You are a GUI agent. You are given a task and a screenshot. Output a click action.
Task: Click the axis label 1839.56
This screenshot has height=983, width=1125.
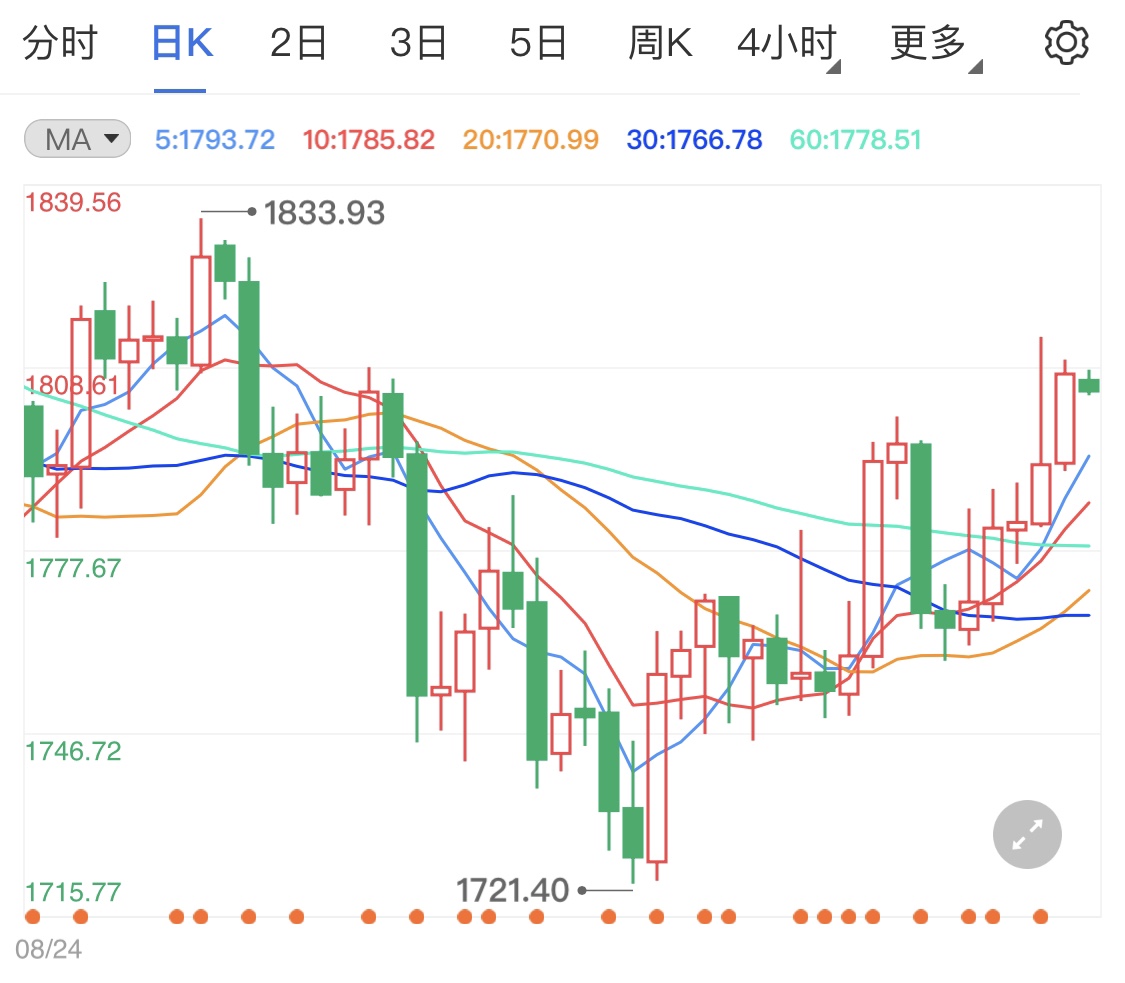click(73, 202)
